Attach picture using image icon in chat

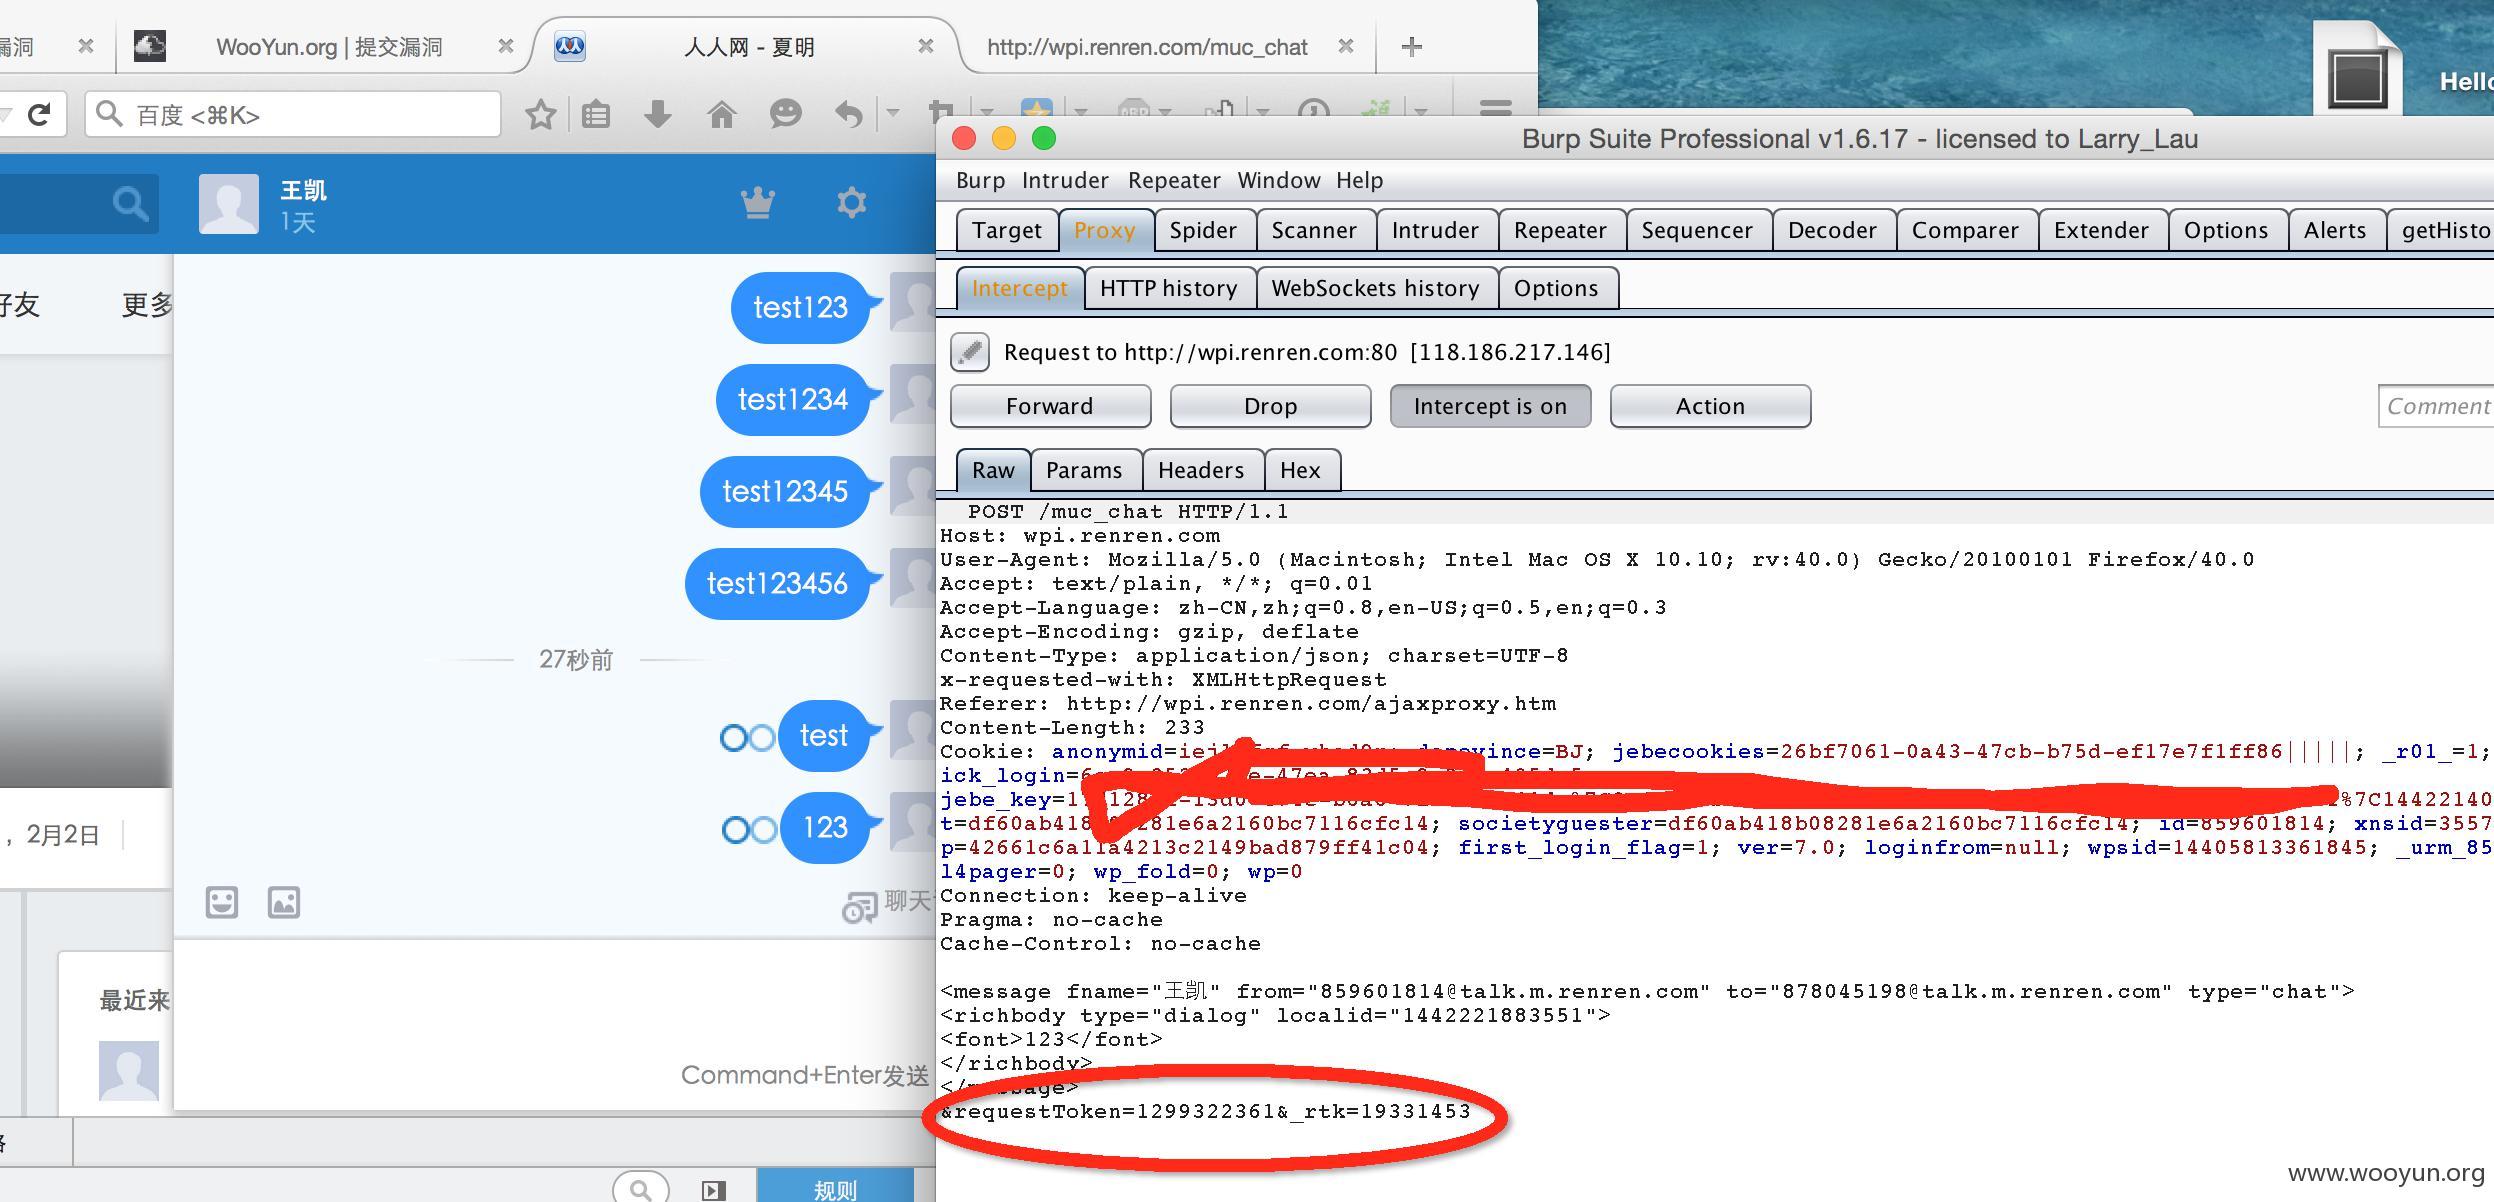coord(284,902)
